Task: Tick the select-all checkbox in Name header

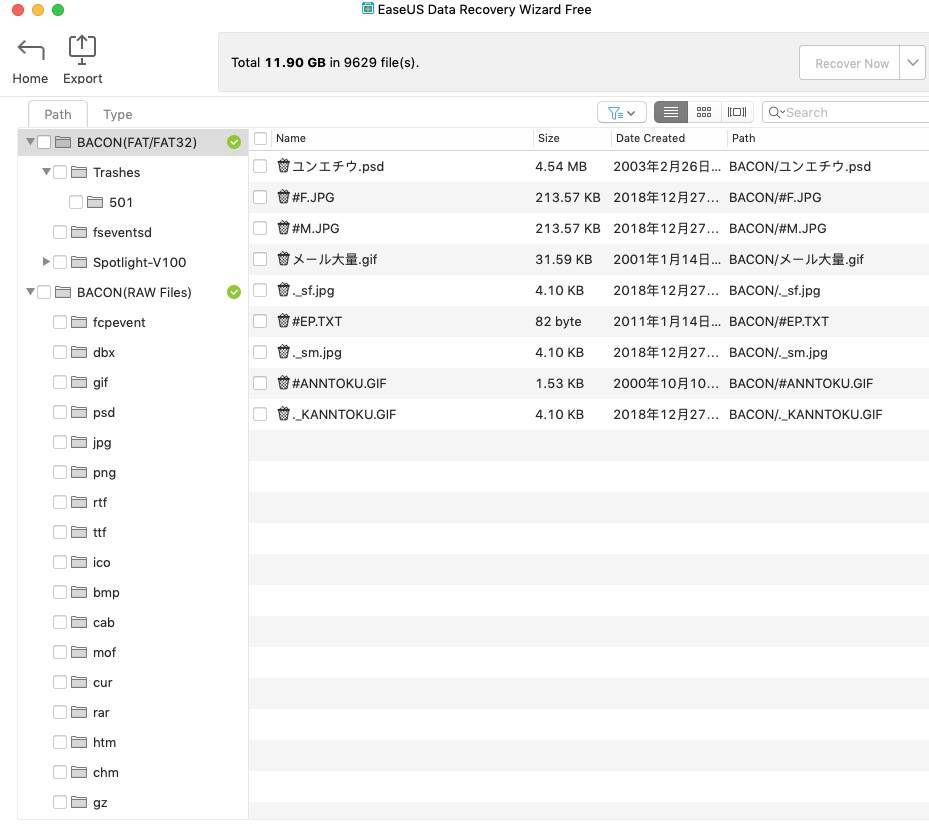Action: tap(260, 139)
